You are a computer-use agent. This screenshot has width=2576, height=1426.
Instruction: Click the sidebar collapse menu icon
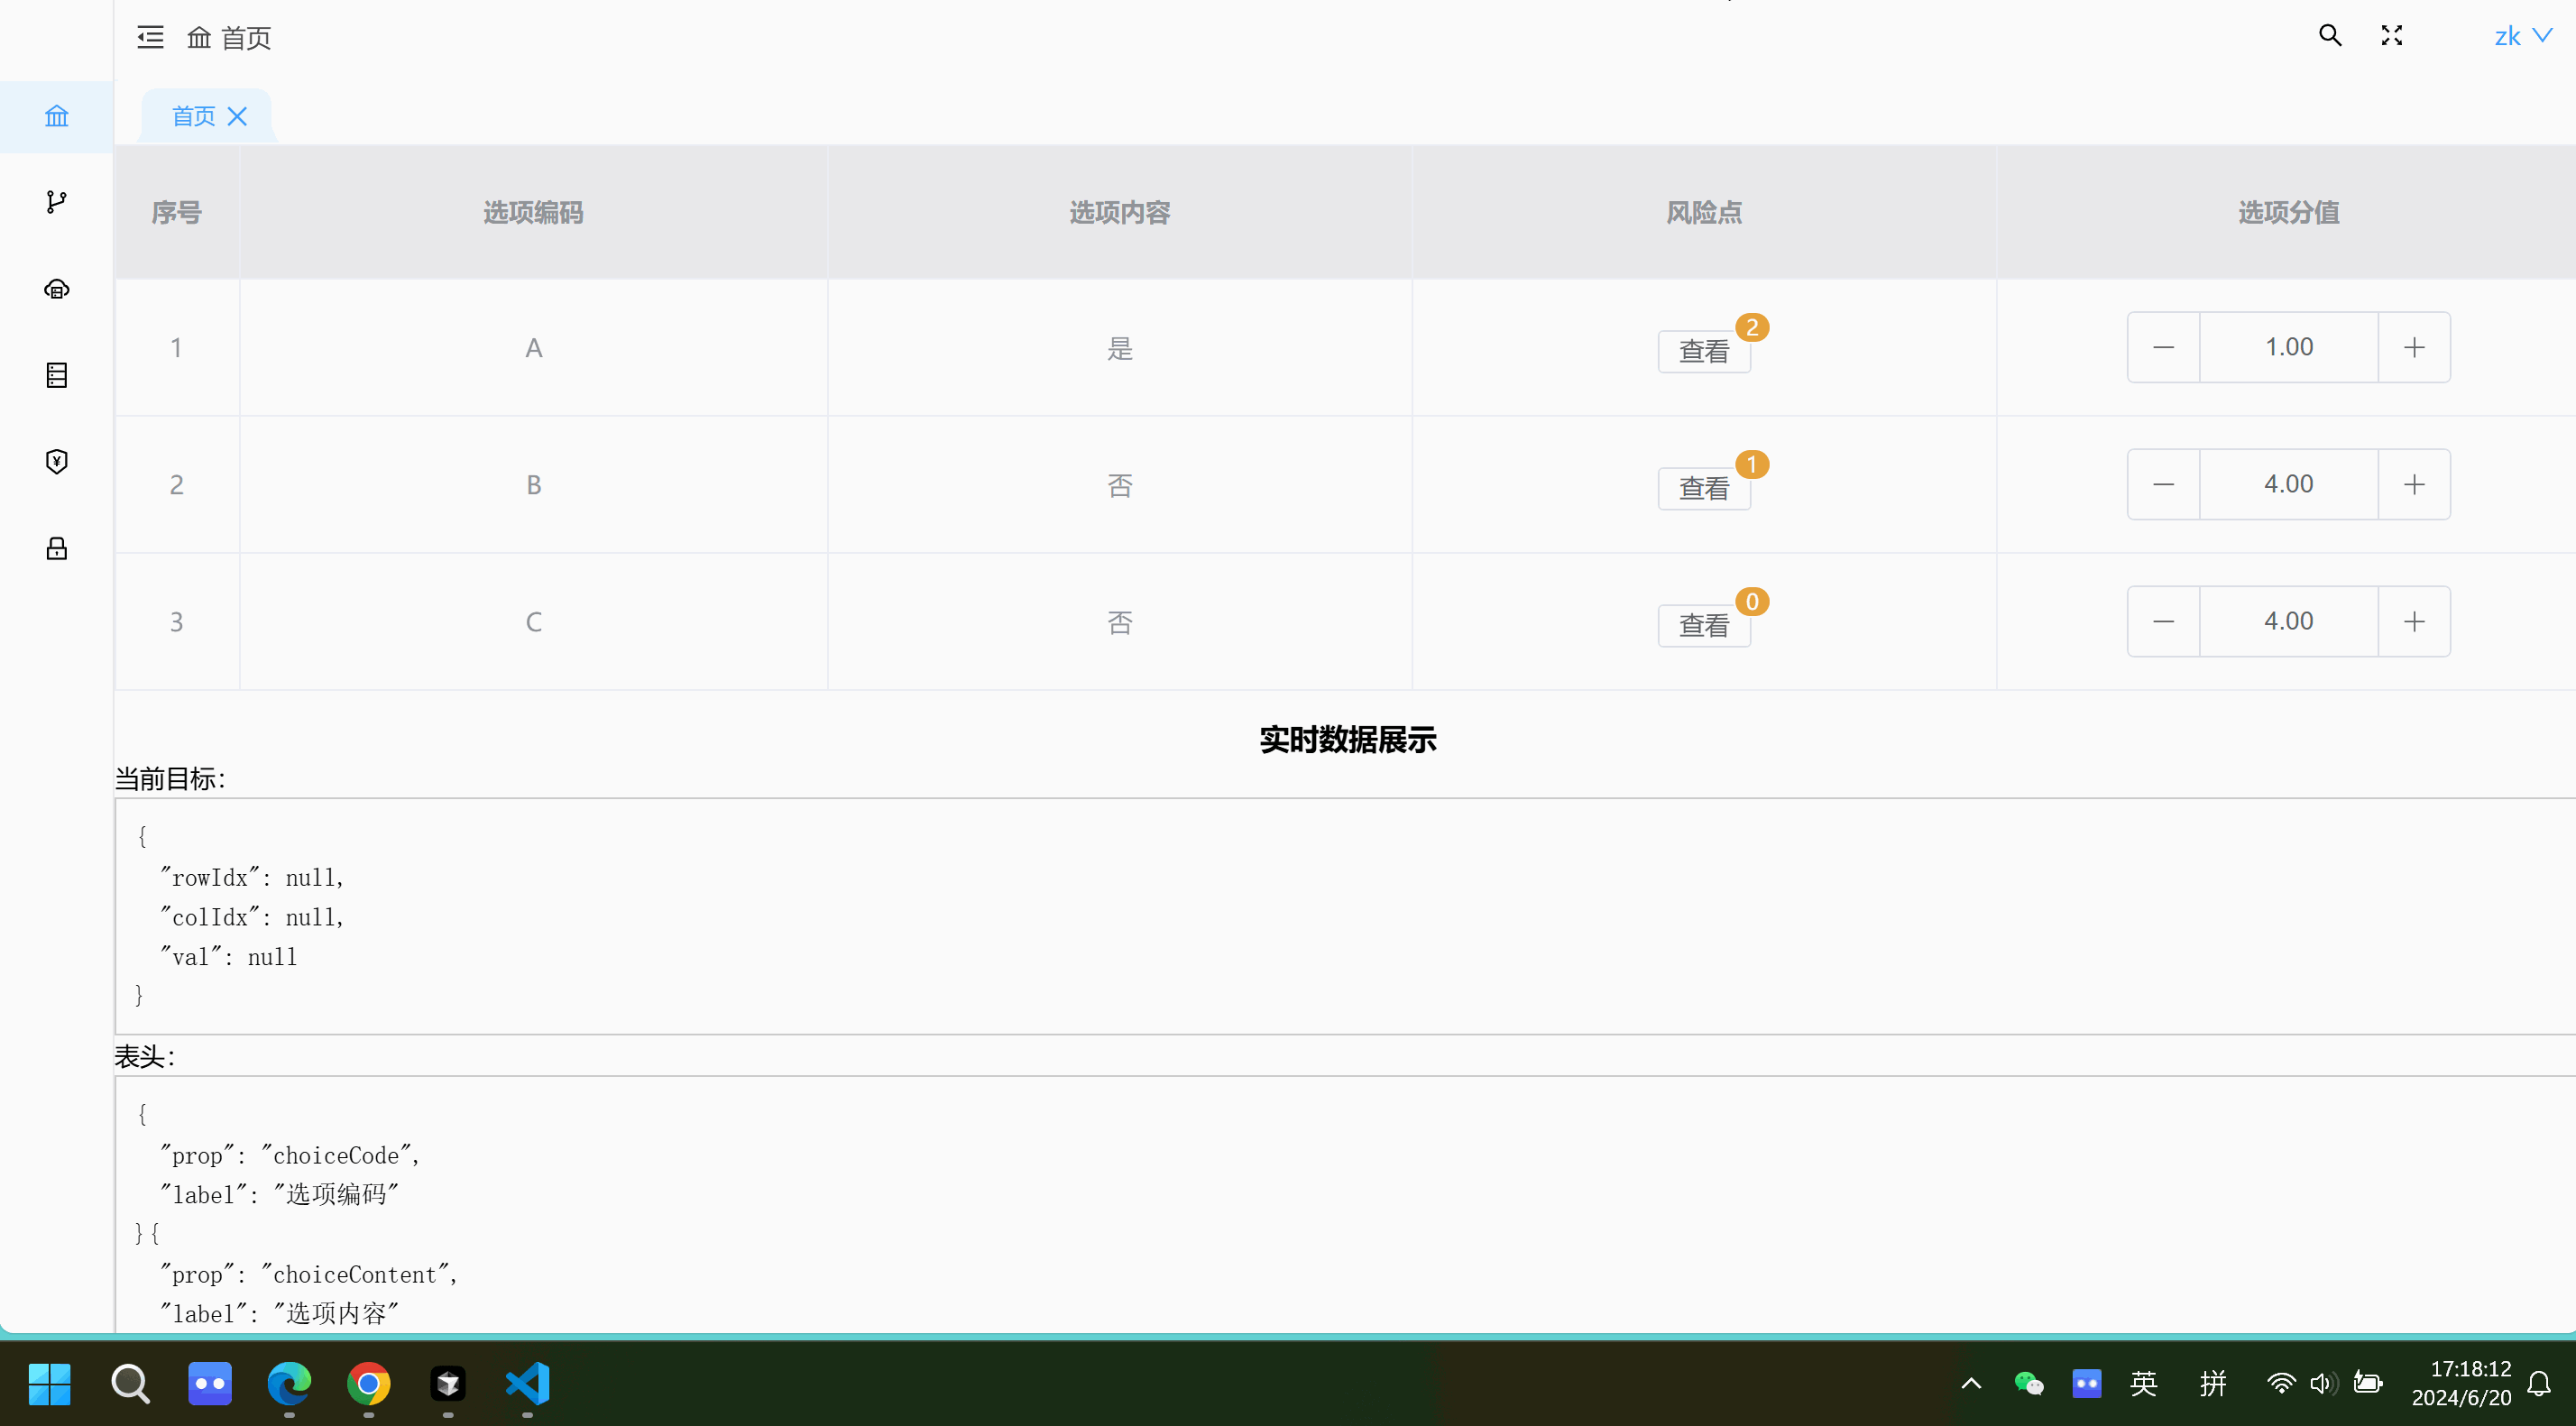(x=150, y=37)
